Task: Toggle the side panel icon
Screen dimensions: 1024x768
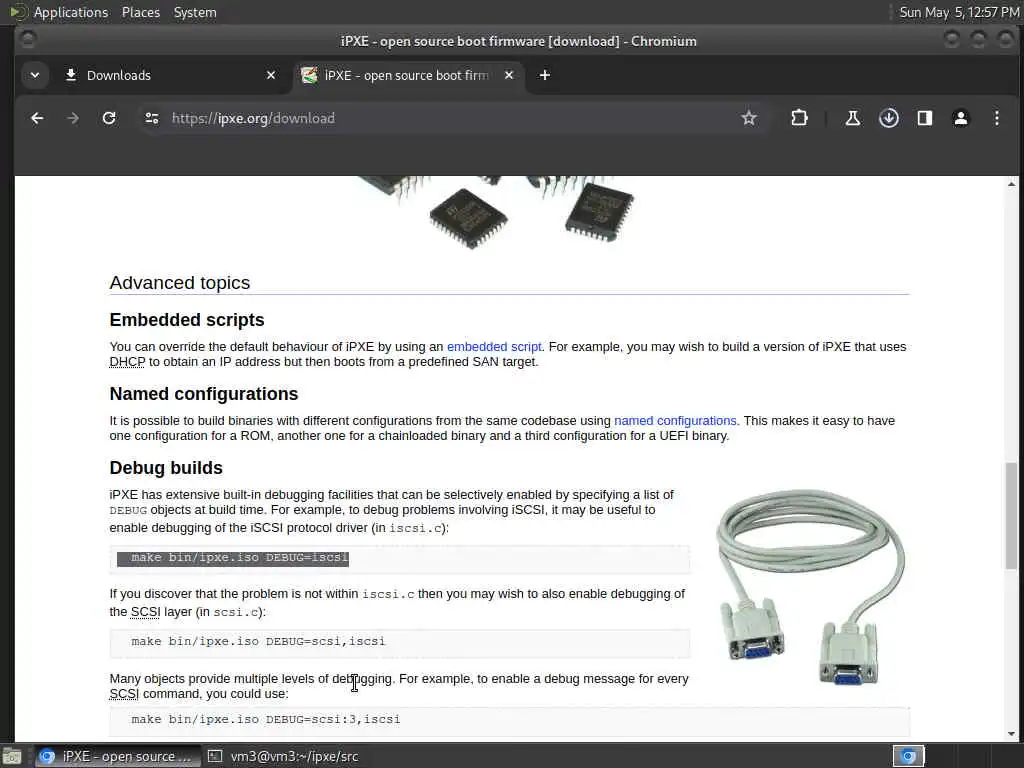Action: [925, 118]
